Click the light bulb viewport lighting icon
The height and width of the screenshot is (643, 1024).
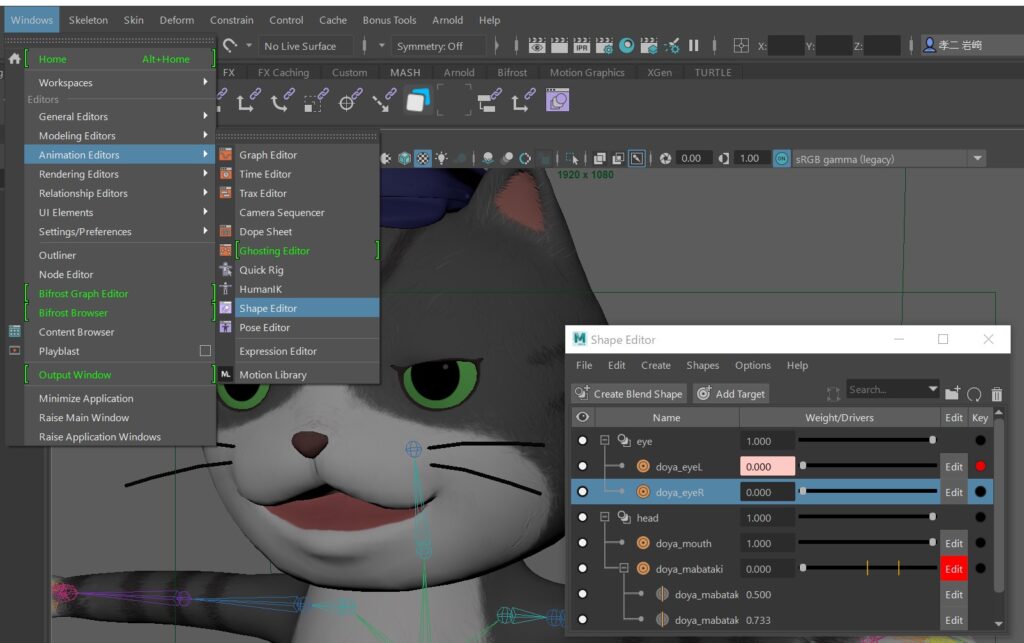(442, 158)
